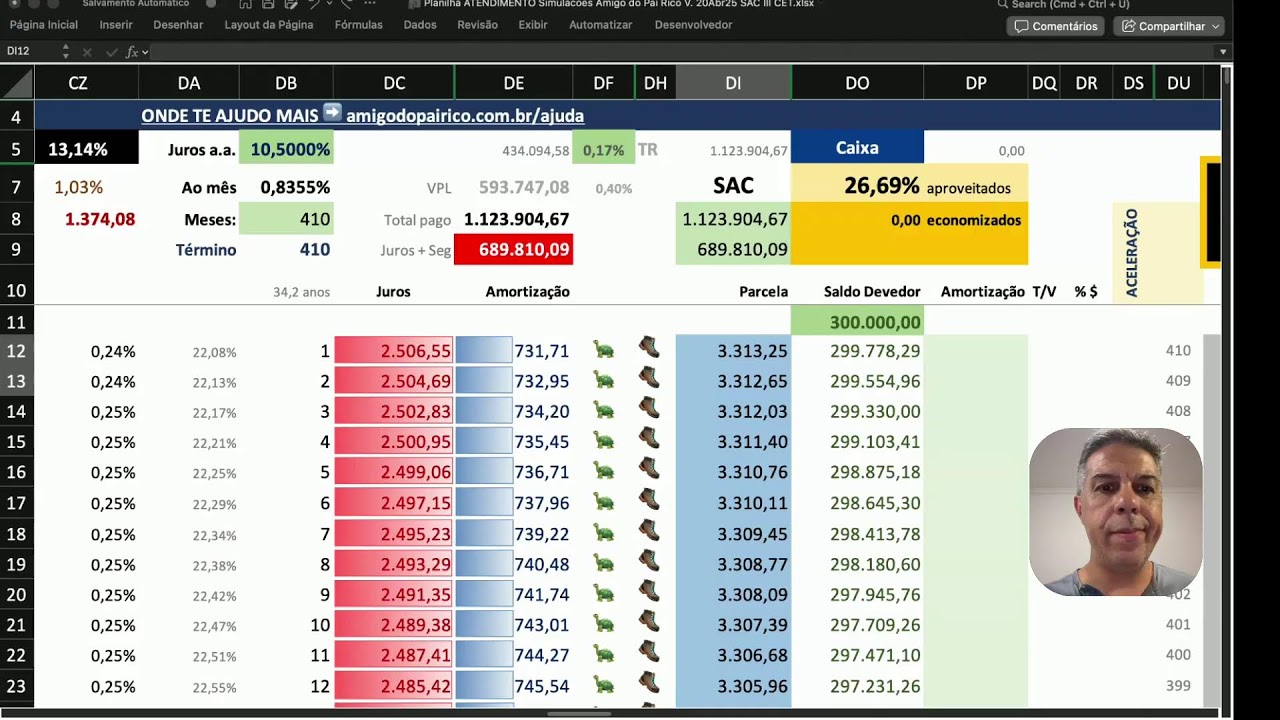The image size is (1280, 720).
Task: Click the green 10,5000% interest cell
Action: coord(286,149)
